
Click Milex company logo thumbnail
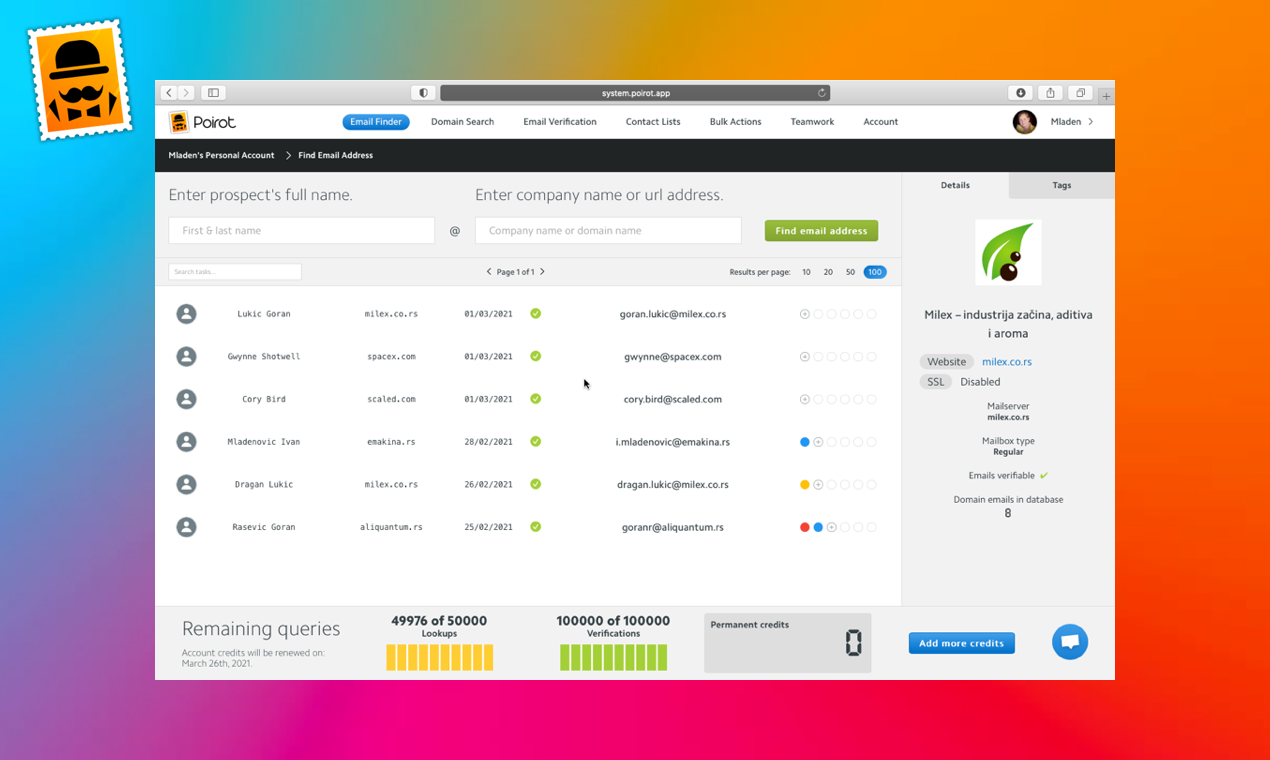click(1008, 253)
